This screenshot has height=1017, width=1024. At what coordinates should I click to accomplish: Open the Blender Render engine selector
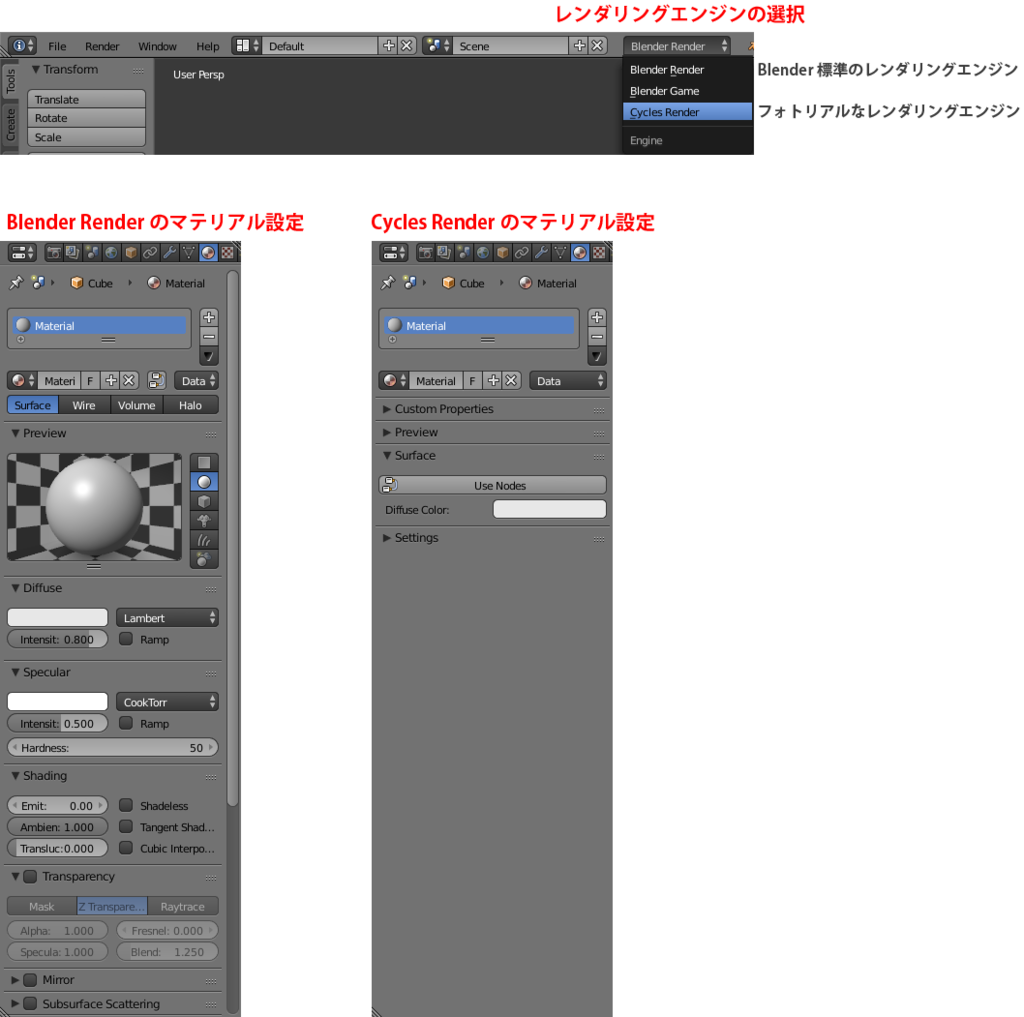click(677, 46)
